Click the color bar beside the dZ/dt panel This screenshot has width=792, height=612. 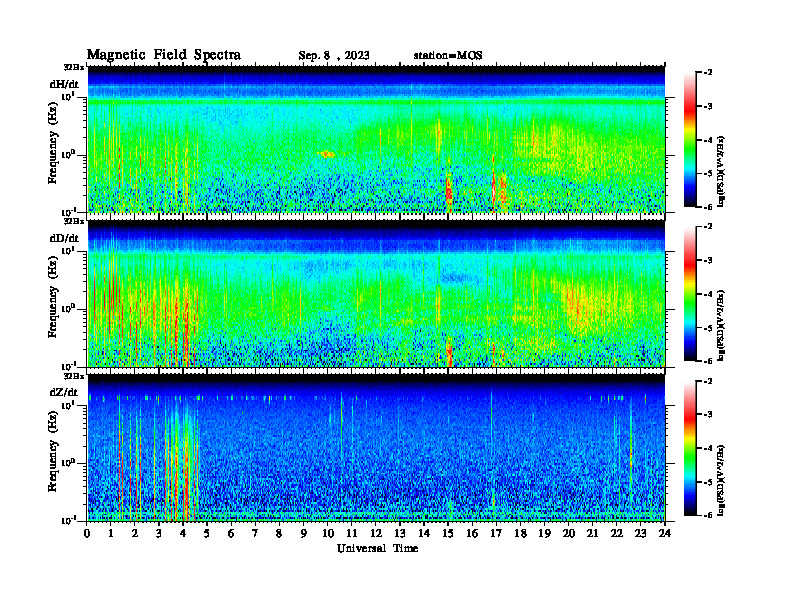pyautogui.click(x=690, y=448)
